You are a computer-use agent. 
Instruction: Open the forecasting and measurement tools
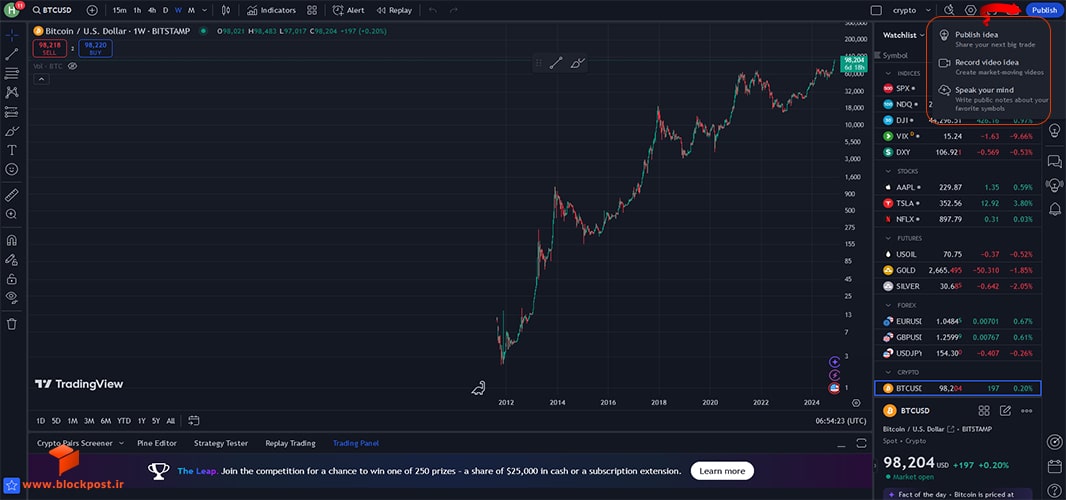coord(12,112)
